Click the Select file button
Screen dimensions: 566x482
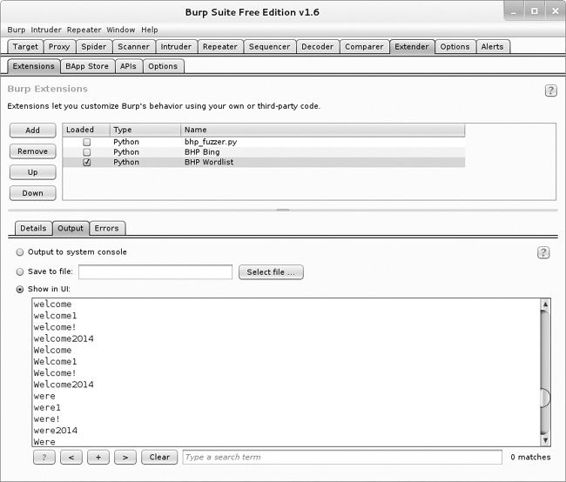point(271,272)
